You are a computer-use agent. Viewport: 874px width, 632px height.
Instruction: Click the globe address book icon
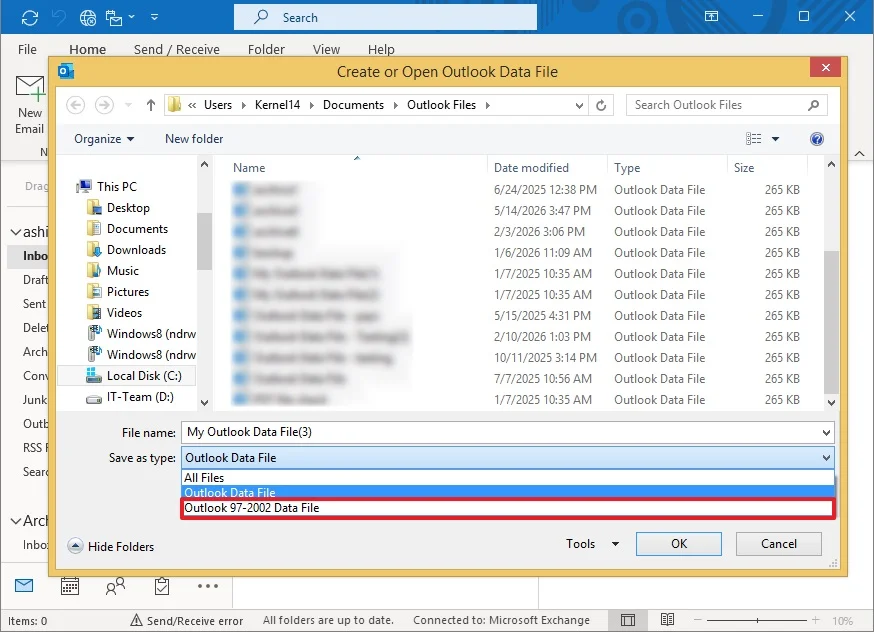[x=88, y=18]
